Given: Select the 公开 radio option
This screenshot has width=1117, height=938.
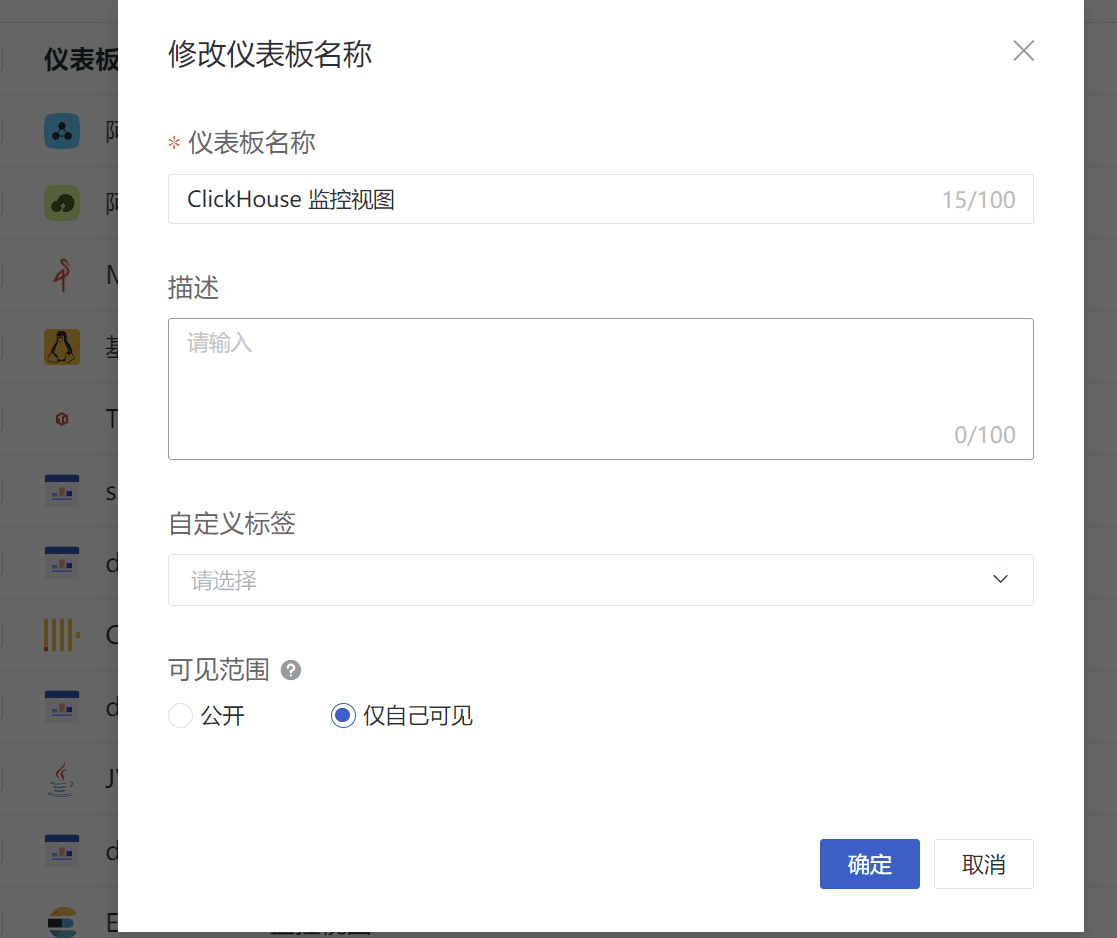Looking at the screenshot, I should click(180, 715).
